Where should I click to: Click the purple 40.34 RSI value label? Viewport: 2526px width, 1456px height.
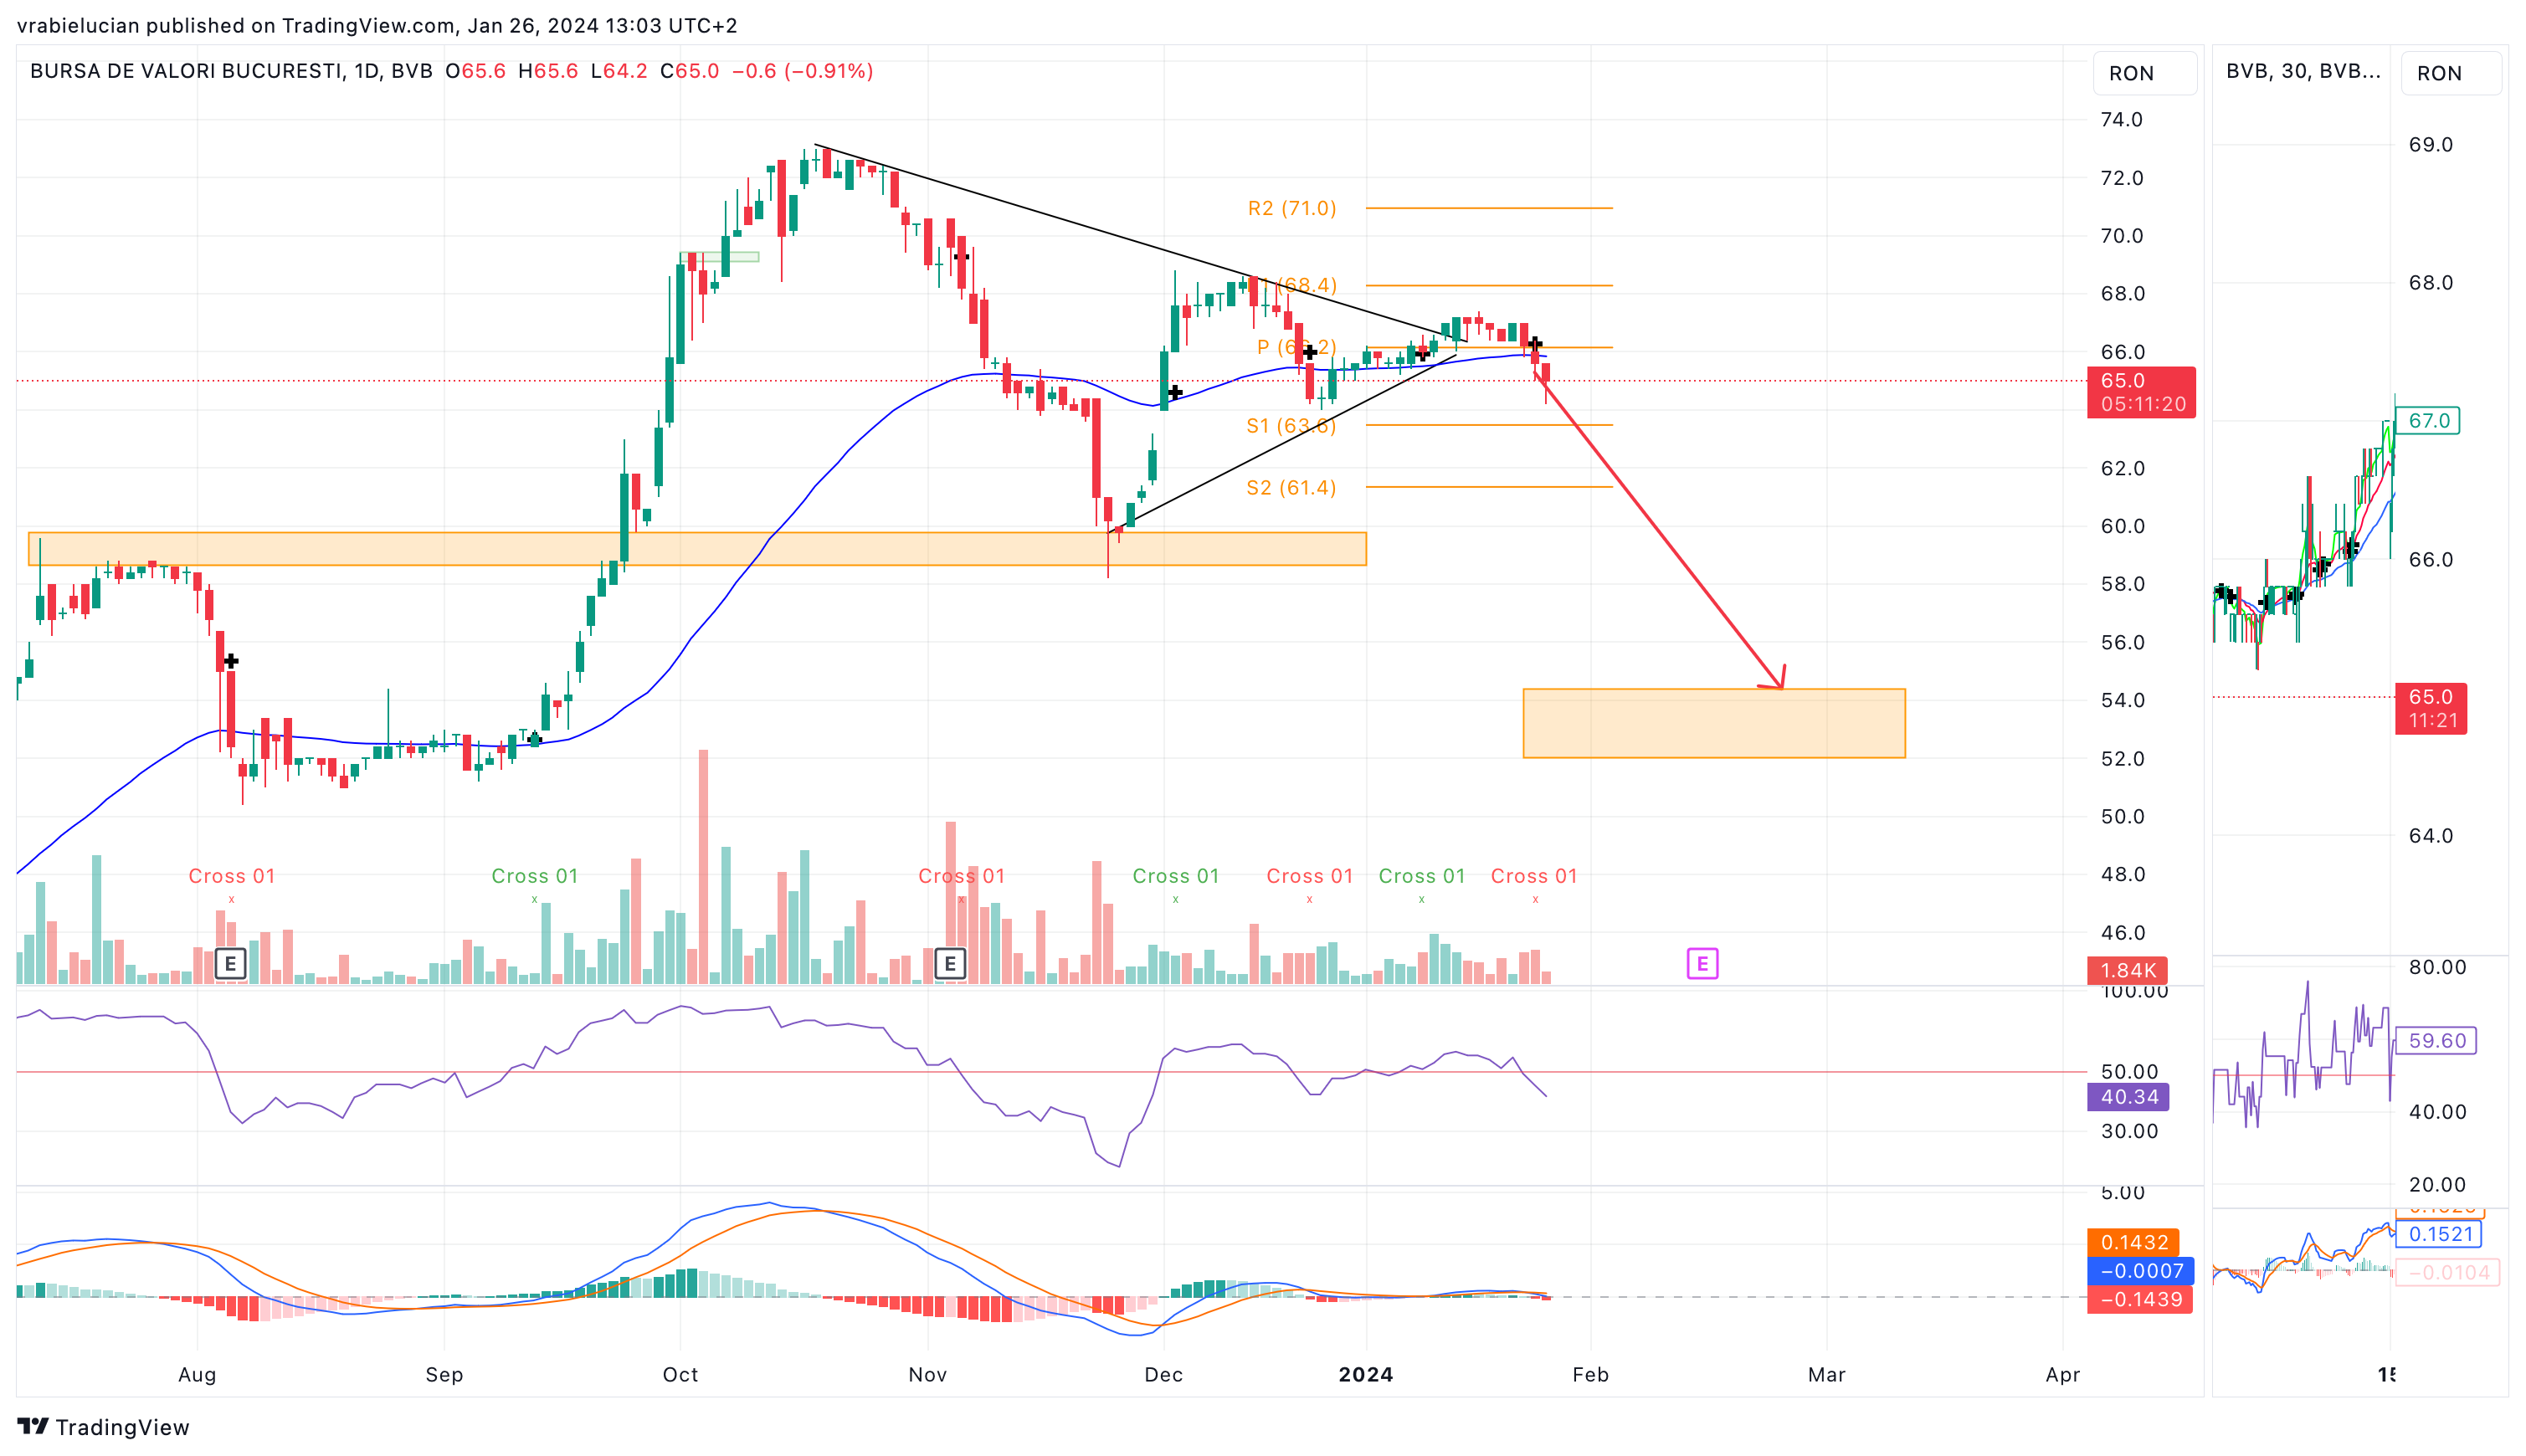pos(2129,1097)
